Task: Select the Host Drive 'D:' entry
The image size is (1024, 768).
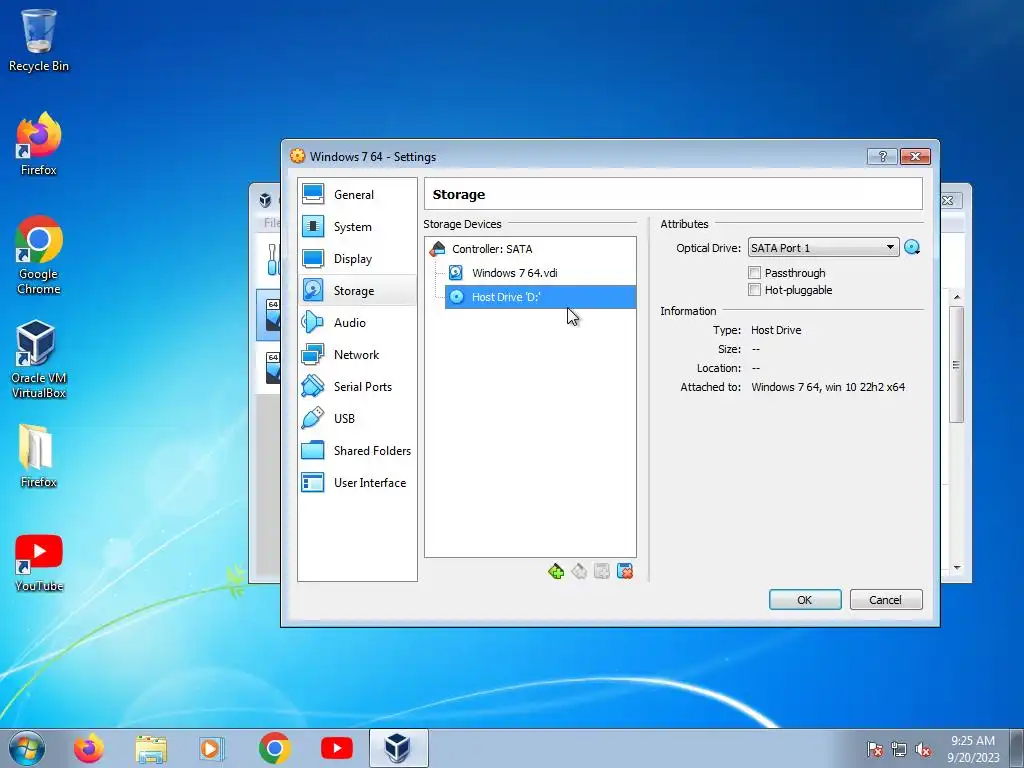Action: tap(540, 297)
